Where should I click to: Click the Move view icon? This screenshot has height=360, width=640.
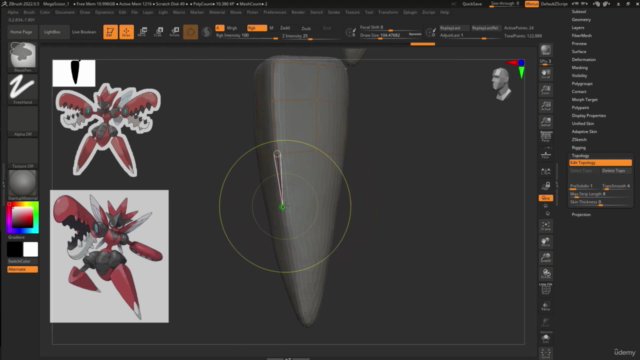[x=546, y=242]
